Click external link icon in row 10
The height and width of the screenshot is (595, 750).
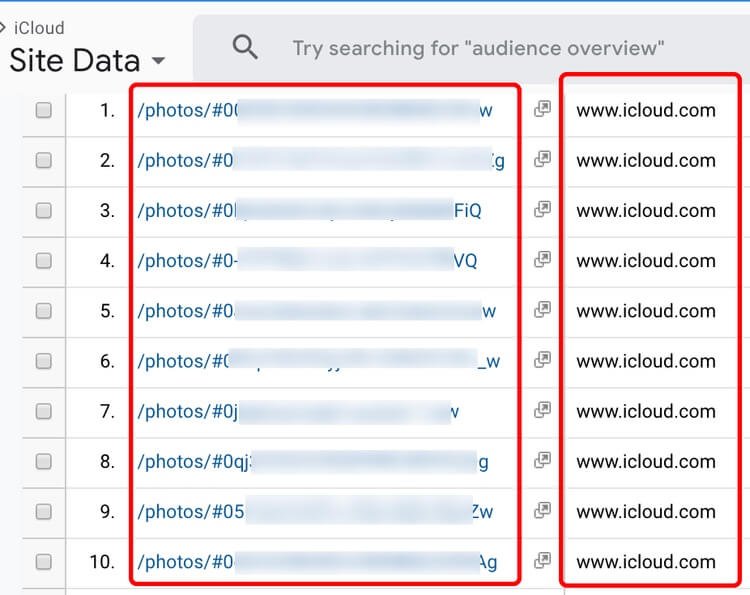click(542, 561)
